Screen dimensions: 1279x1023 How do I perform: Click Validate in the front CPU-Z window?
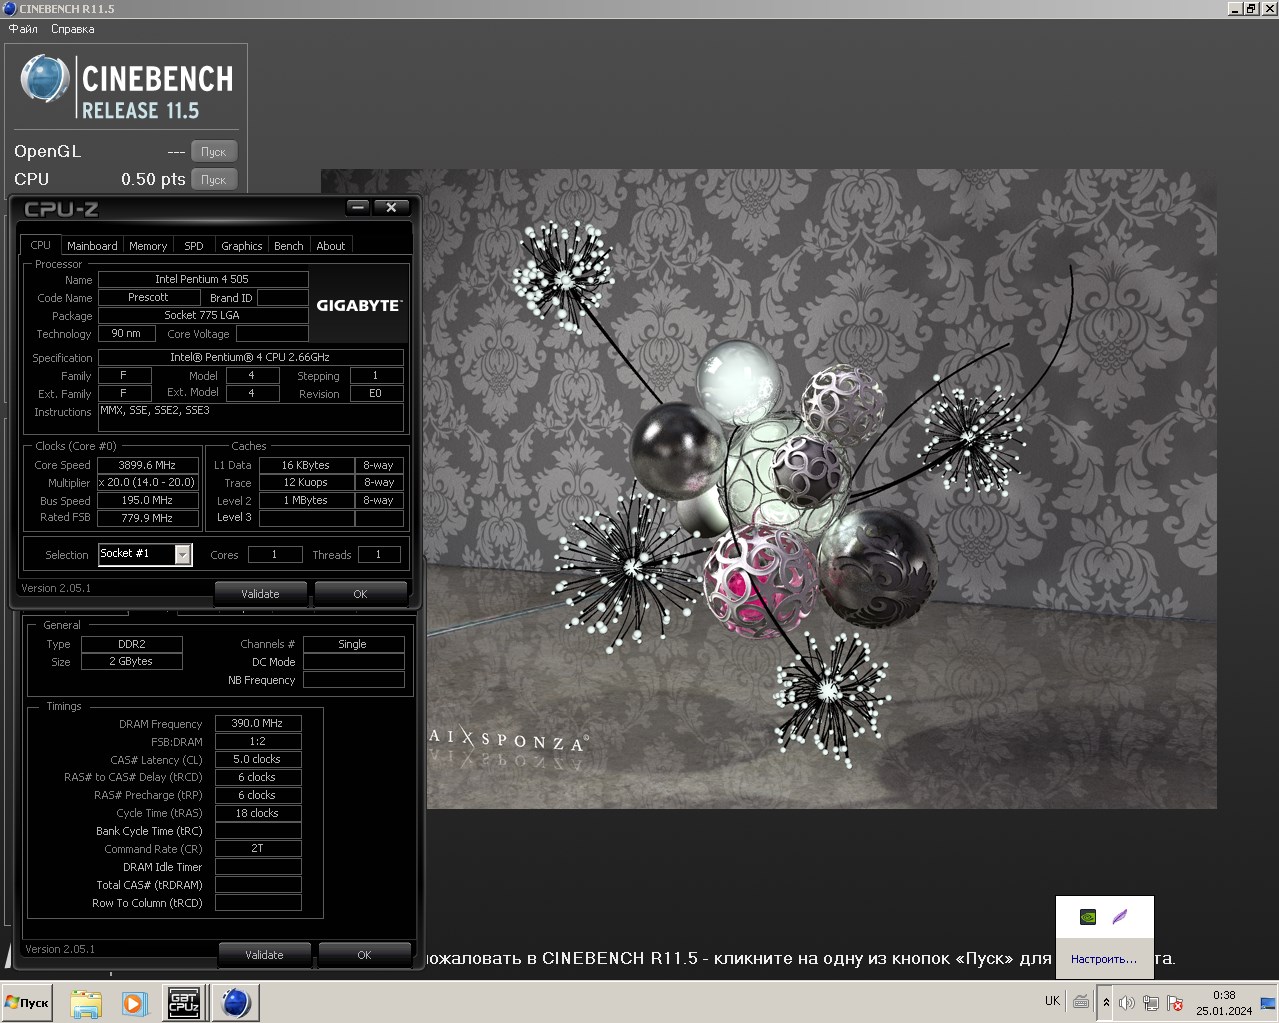(261, 594)
